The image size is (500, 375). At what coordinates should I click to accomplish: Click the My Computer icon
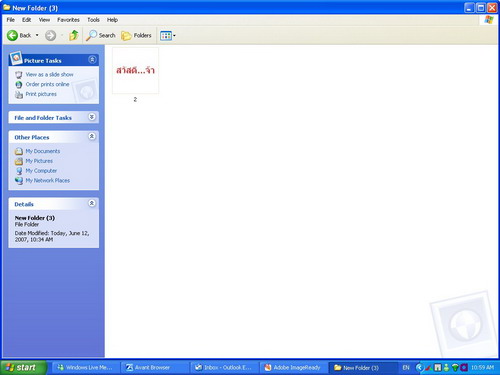(19, 171)
